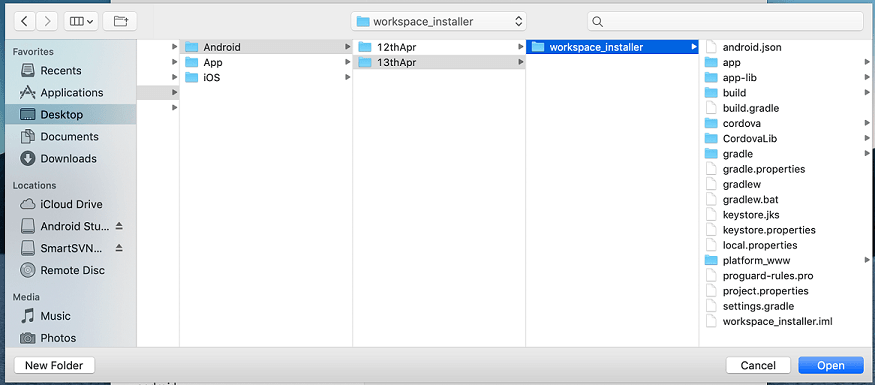Expand the Android folder arrow
Image resolution: width=875 pixels, height=385 pixels.
[x=348, y=47]
